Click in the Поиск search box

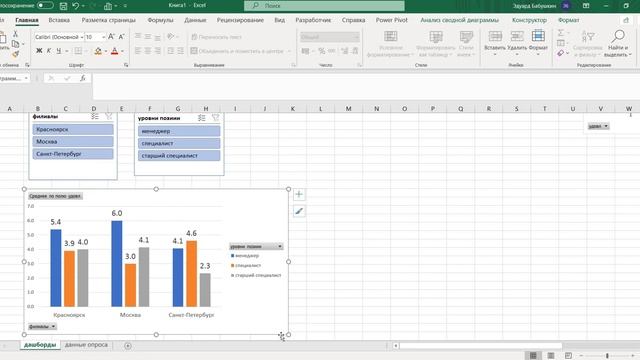[324, 6]
